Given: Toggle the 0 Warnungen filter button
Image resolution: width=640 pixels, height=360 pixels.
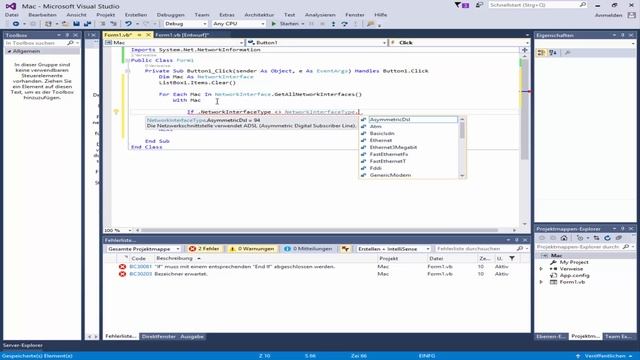Looking at the screenshot, I should tap(252, 249).
